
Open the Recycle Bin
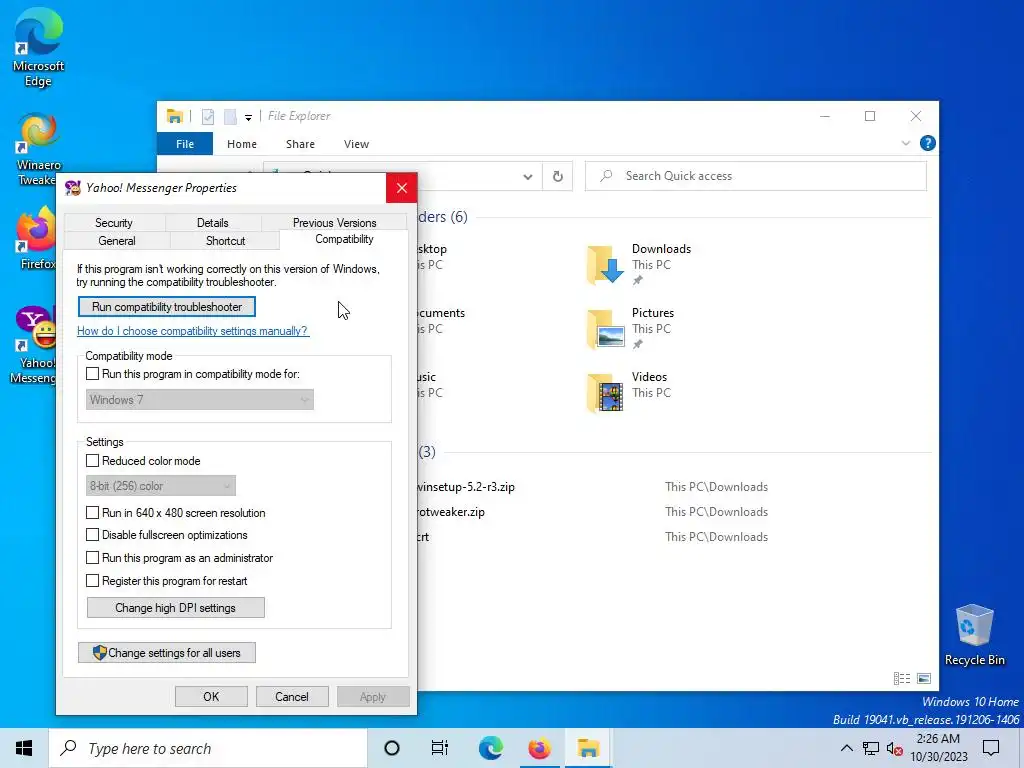(974, 635)
